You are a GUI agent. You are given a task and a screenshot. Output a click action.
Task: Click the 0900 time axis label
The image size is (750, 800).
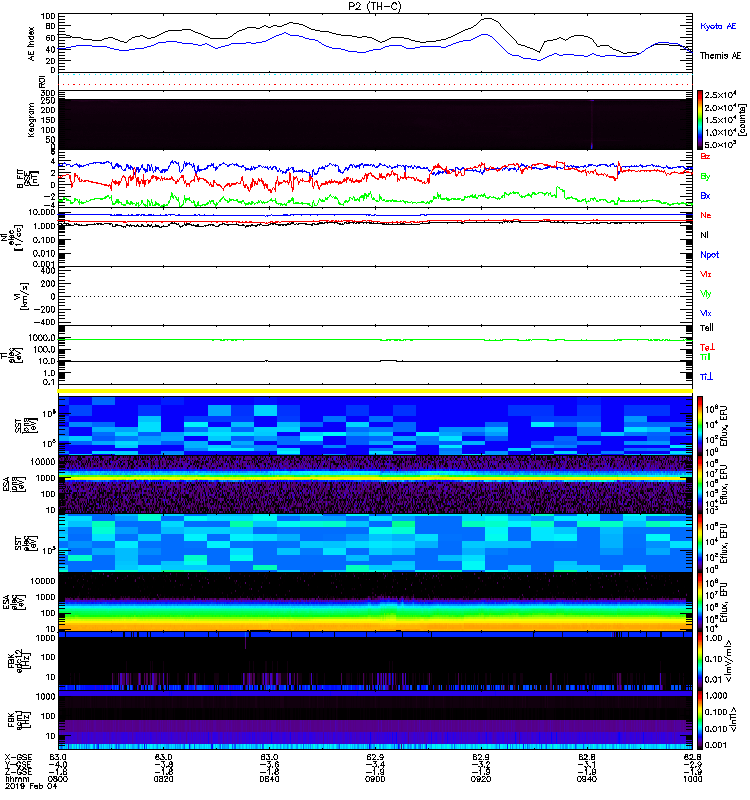pos(375,779)
